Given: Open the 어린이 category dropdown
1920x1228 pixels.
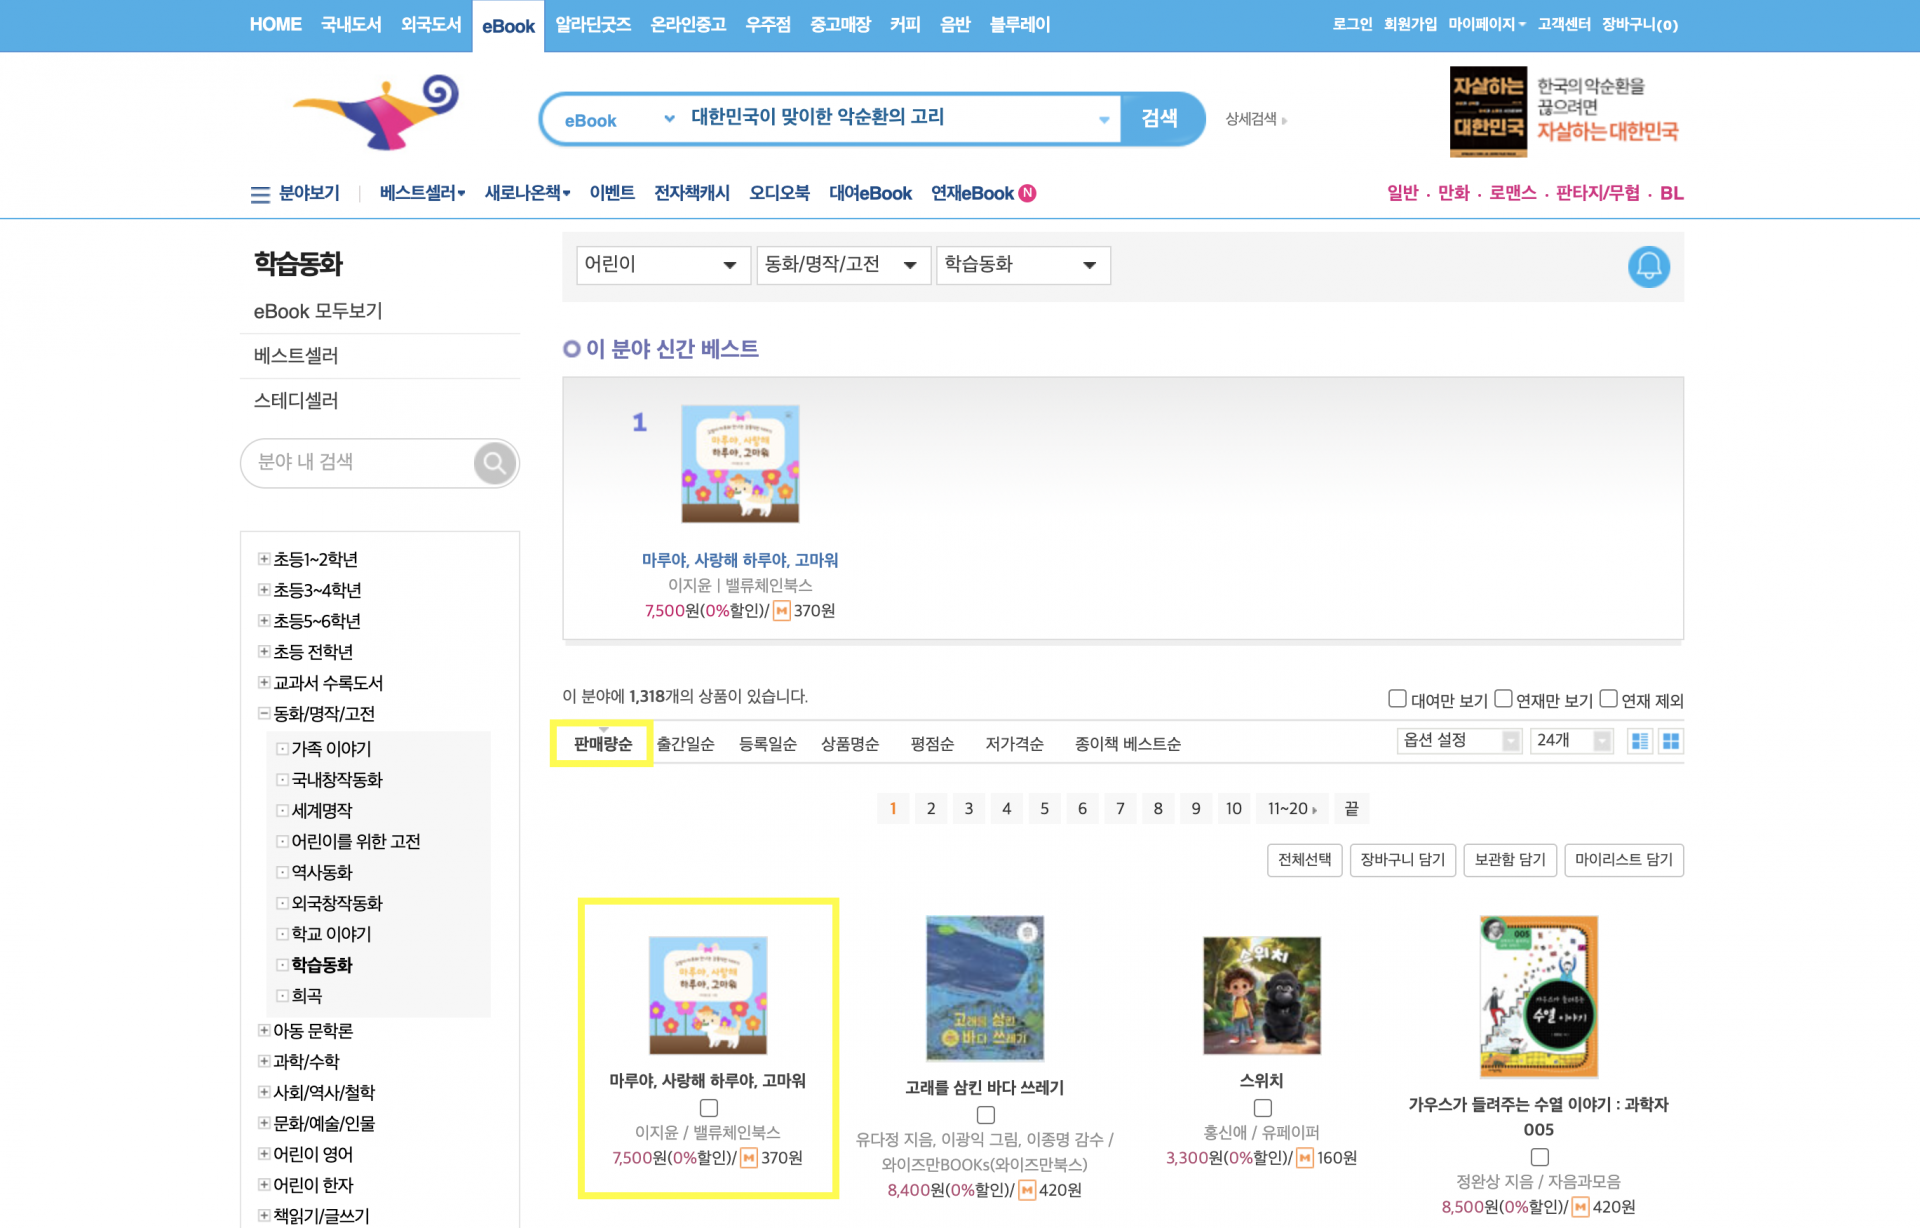Looking at the screenshot, I should [x=663, y=265].
